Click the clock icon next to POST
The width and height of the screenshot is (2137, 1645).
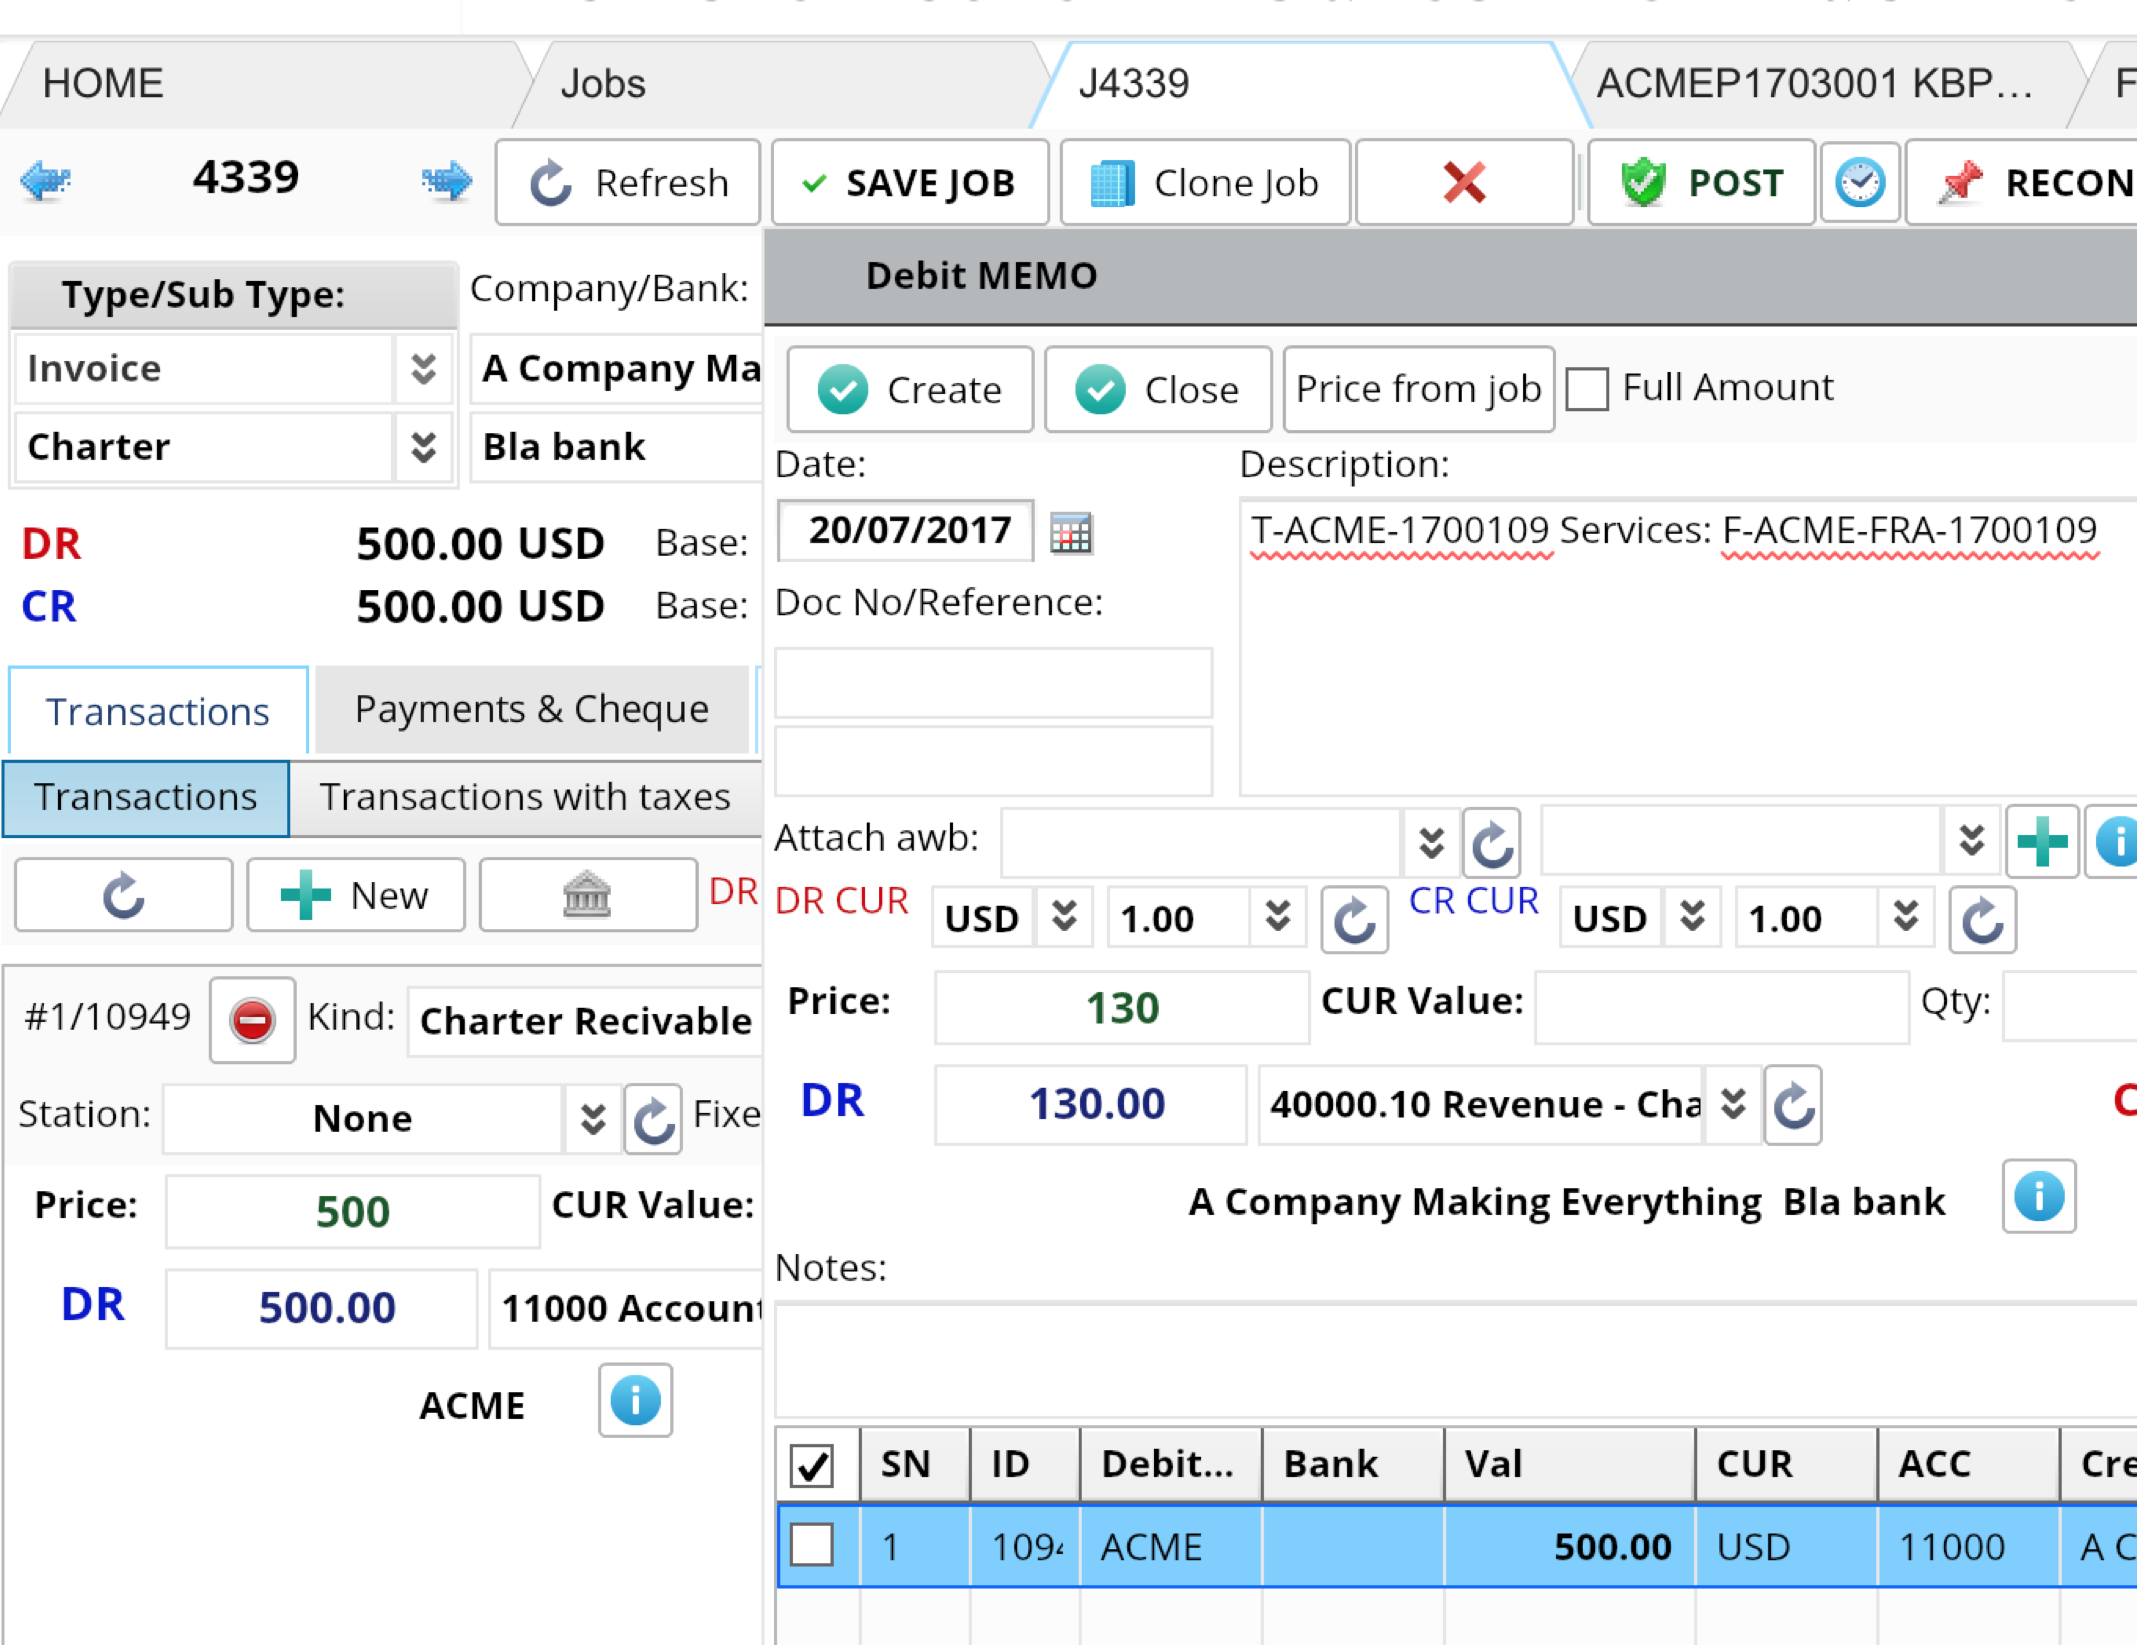pos(1859,183)
